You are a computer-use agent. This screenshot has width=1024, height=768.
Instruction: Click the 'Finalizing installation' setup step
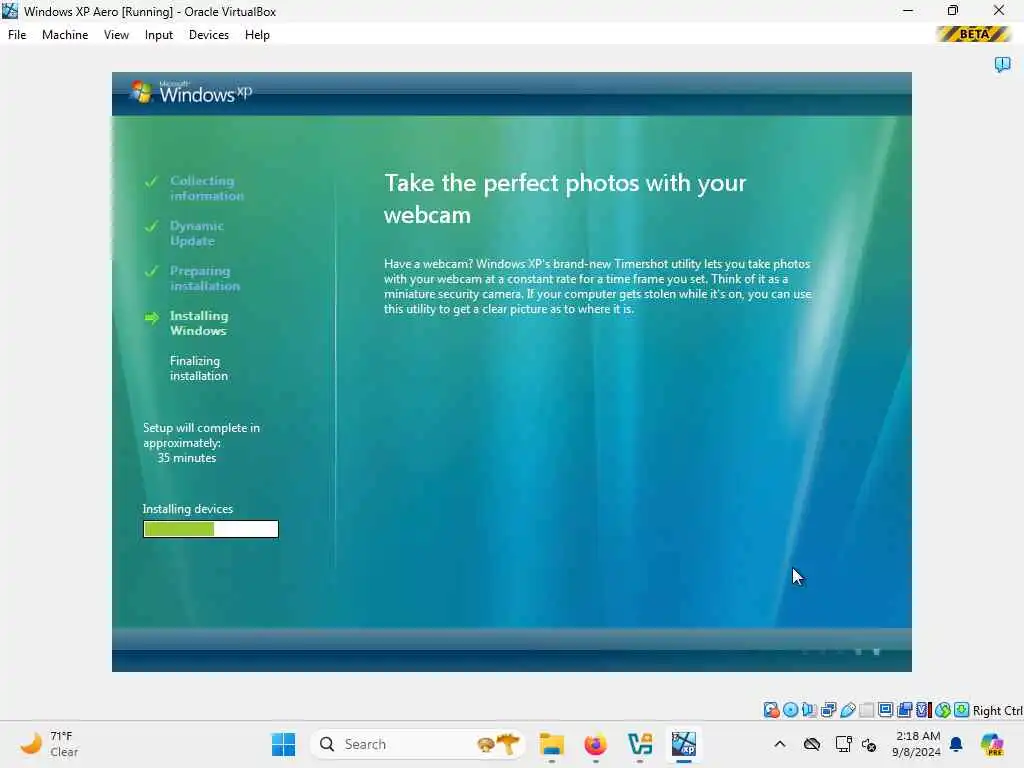(x=199, y=368)
